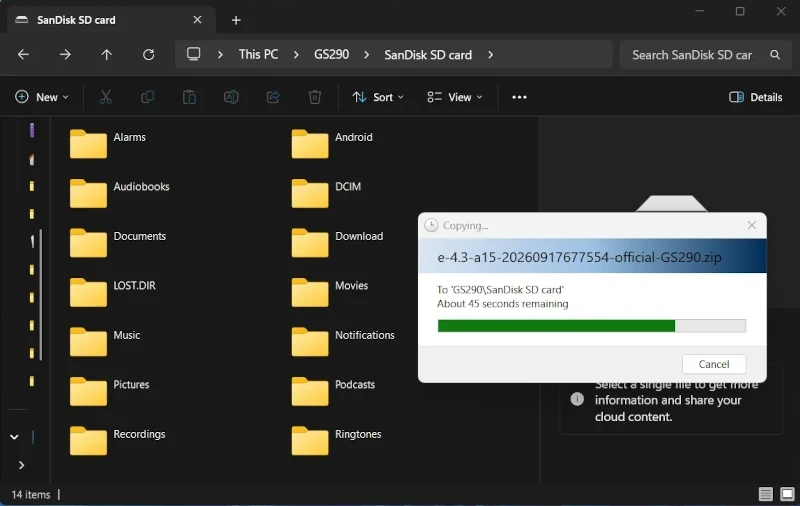Viewport: 800px width, 506px height.
Task: Click the zip filename in copy dialog
Action: [579, 257]
